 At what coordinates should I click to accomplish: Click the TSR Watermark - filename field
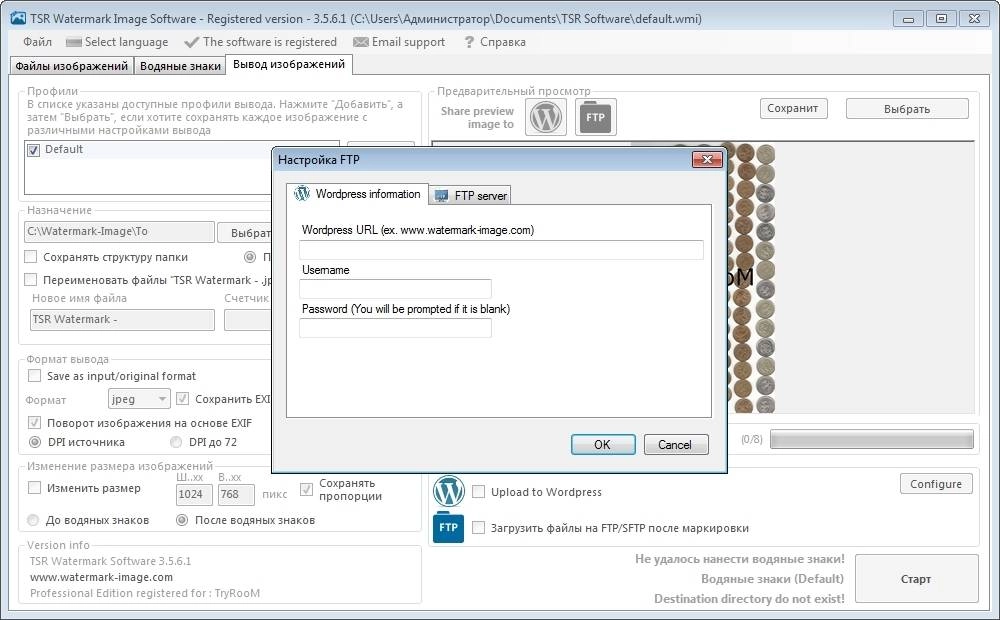(x=122, y=320)
